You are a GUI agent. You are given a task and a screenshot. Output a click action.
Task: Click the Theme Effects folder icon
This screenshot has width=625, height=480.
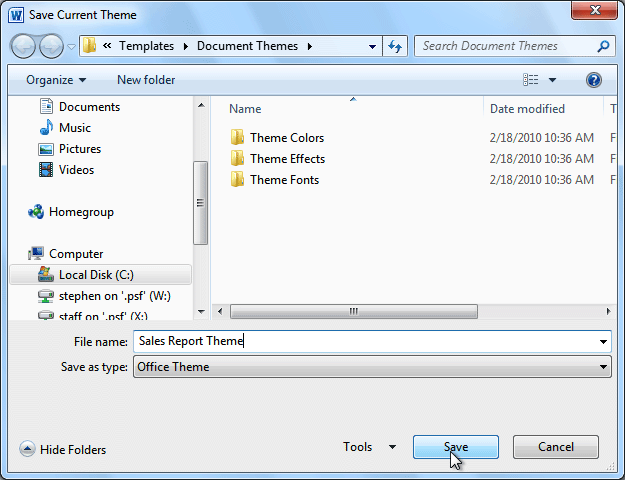[x=237, y=158]
